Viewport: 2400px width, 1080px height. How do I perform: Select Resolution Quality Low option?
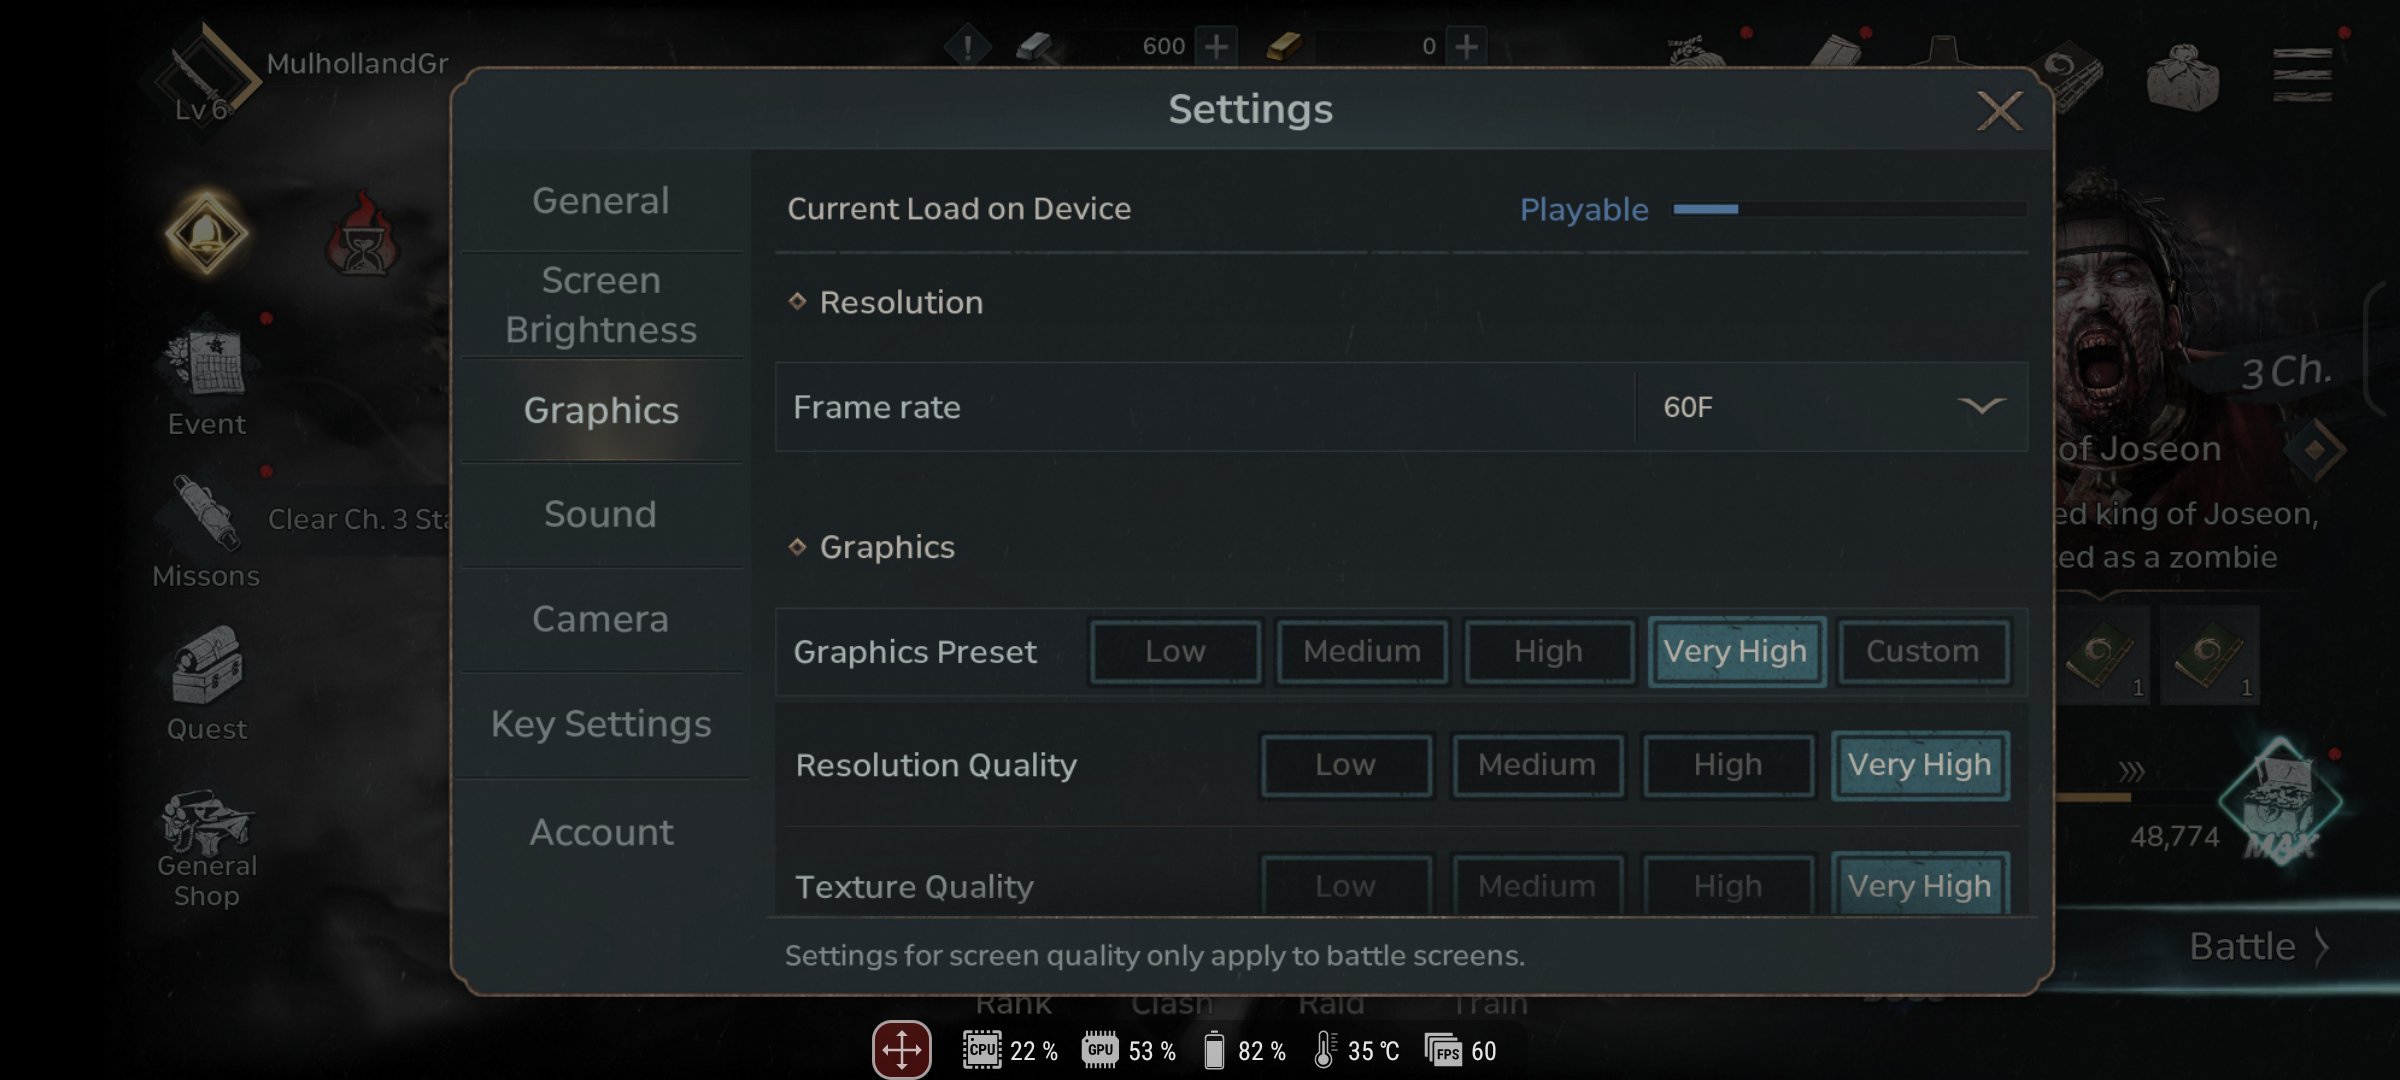(x=1345, y=763)
